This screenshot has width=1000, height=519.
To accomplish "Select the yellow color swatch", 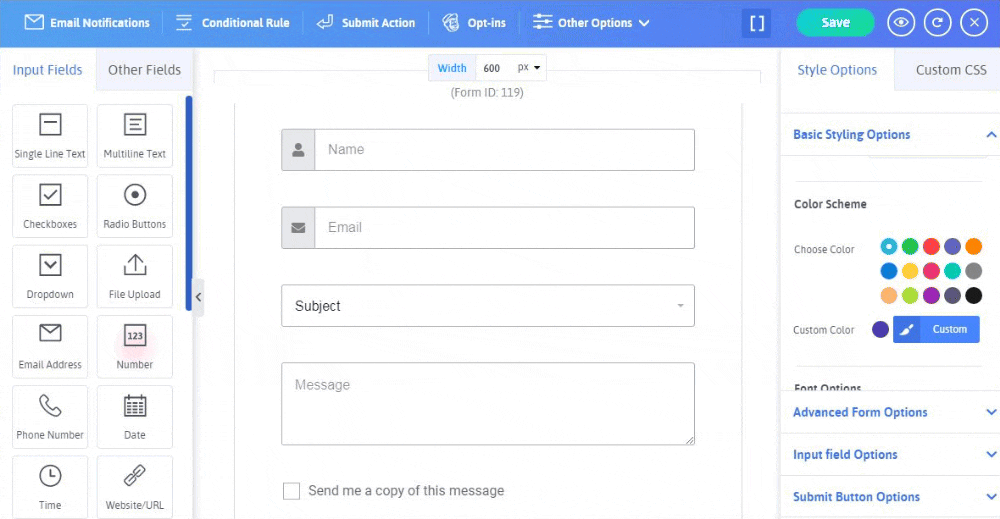I will tap(910, 271).
